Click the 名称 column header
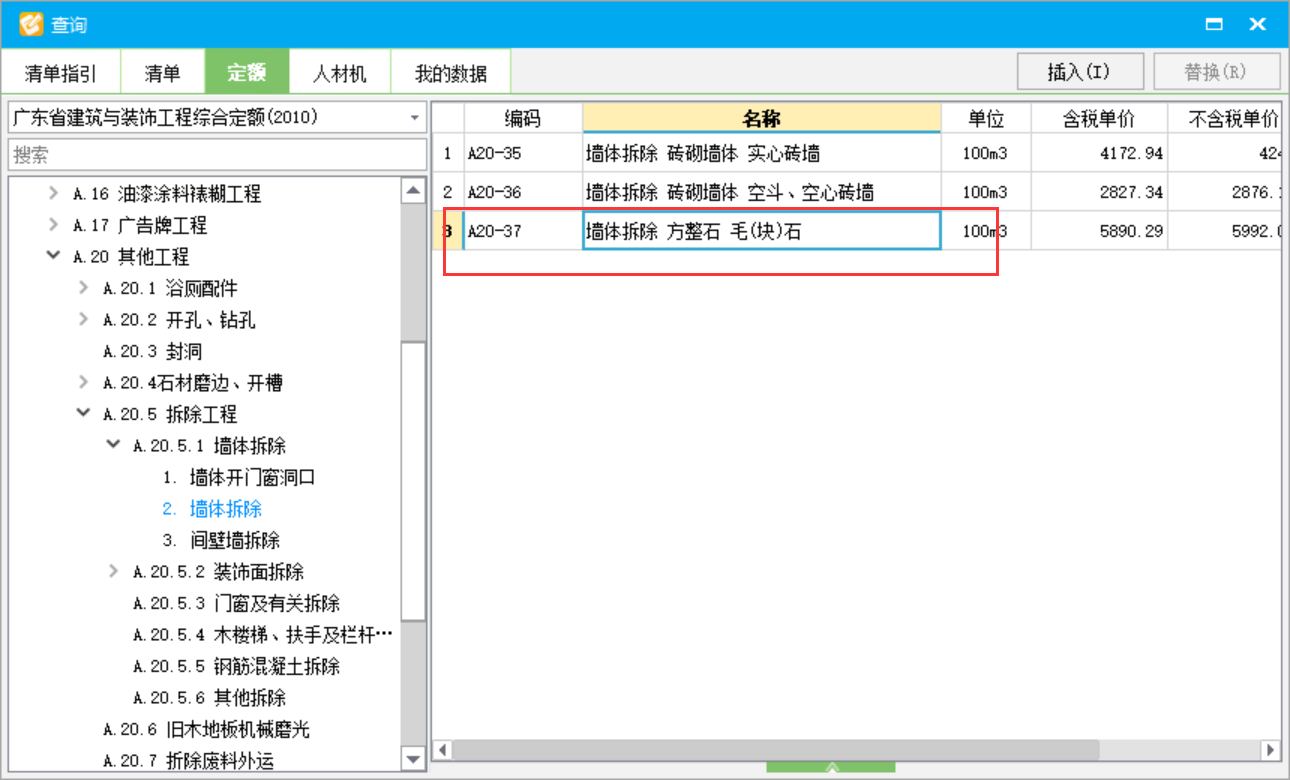This screenshot has height=780, width=1290. click(x=762, y=118)
